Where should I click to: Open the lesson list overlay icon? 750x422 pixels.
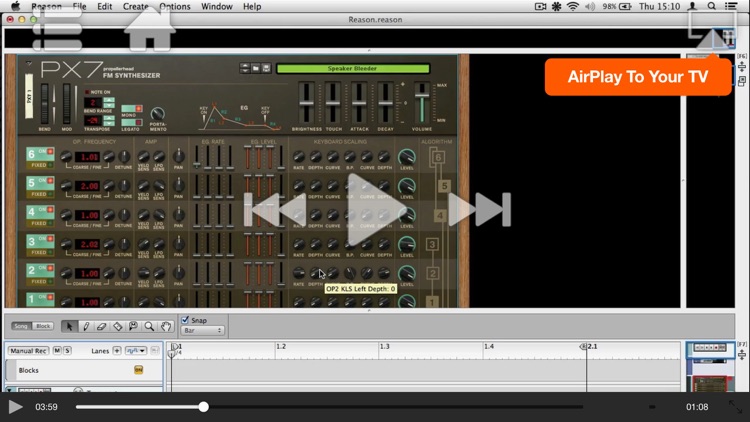[x=57, y=30]
